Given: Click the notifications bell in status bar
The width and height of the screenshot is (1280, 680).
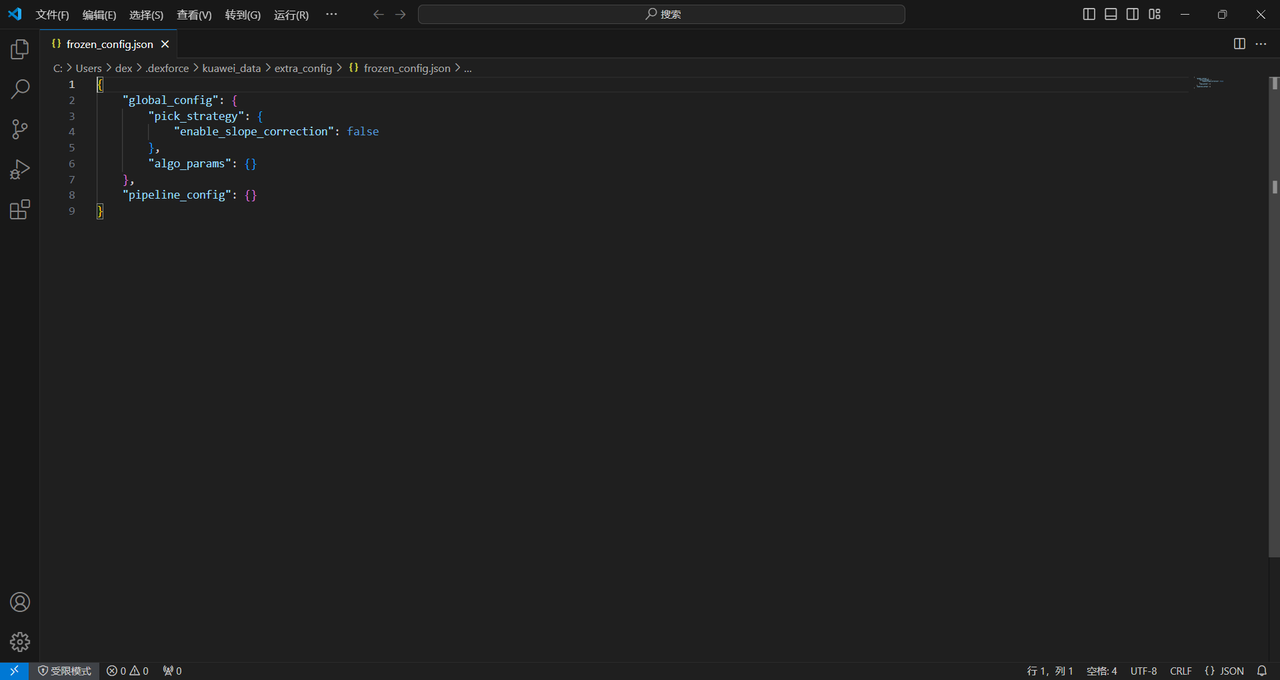Looking at the screenshot, I should coord(1262,671).
